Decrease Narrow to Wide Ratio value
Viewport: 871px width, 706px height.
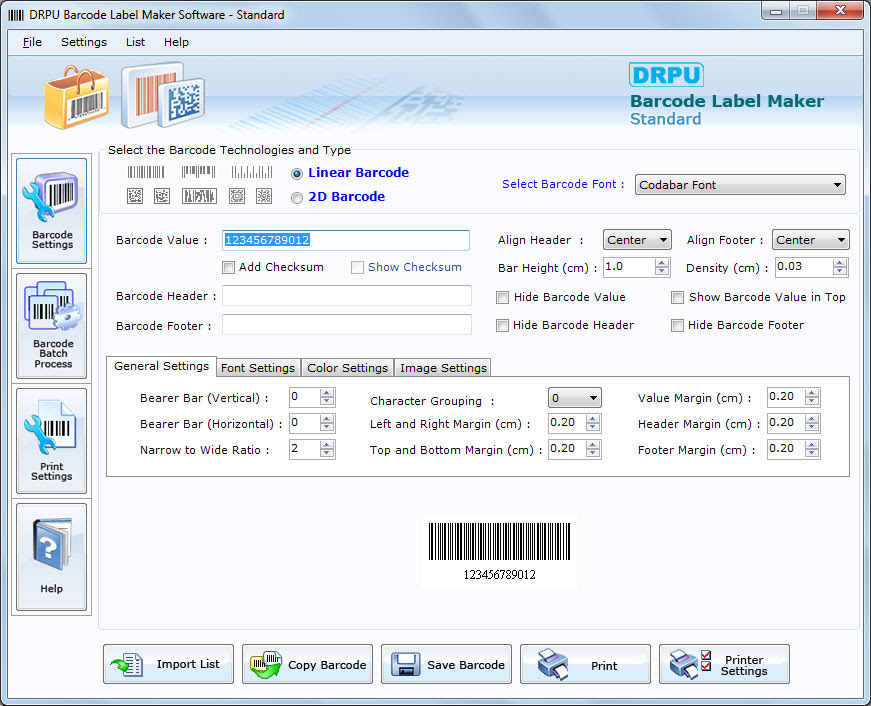tap(327, 453)
